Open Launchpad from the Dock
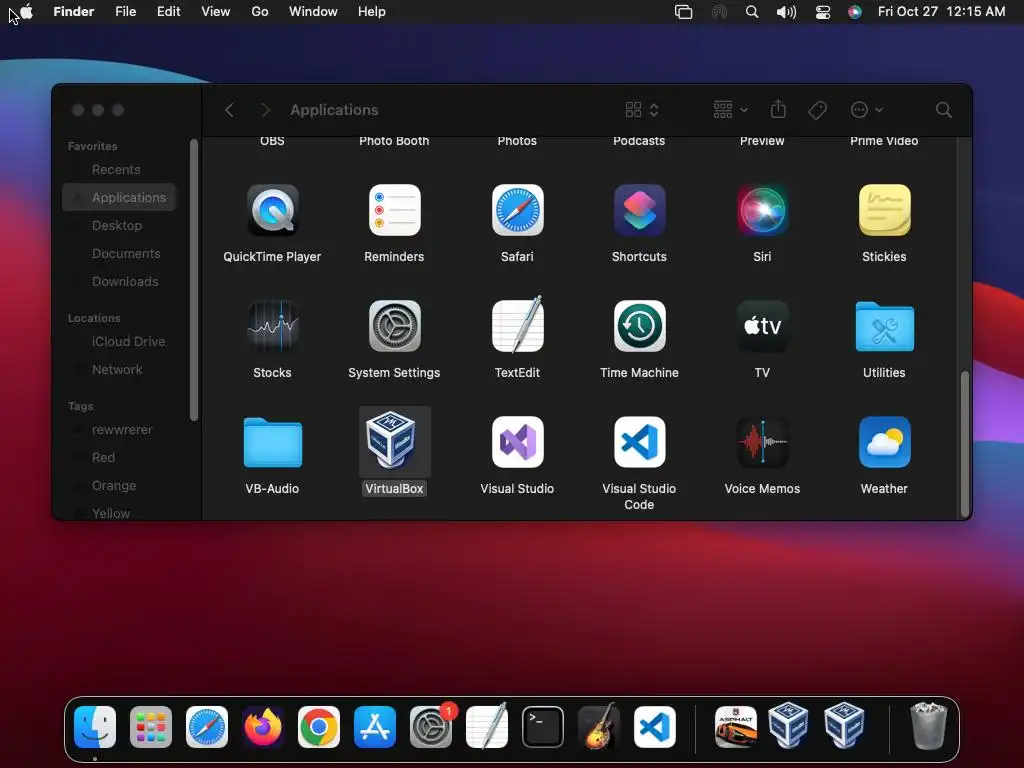Screen dimensions: 1024x768 tap(151, 727)
